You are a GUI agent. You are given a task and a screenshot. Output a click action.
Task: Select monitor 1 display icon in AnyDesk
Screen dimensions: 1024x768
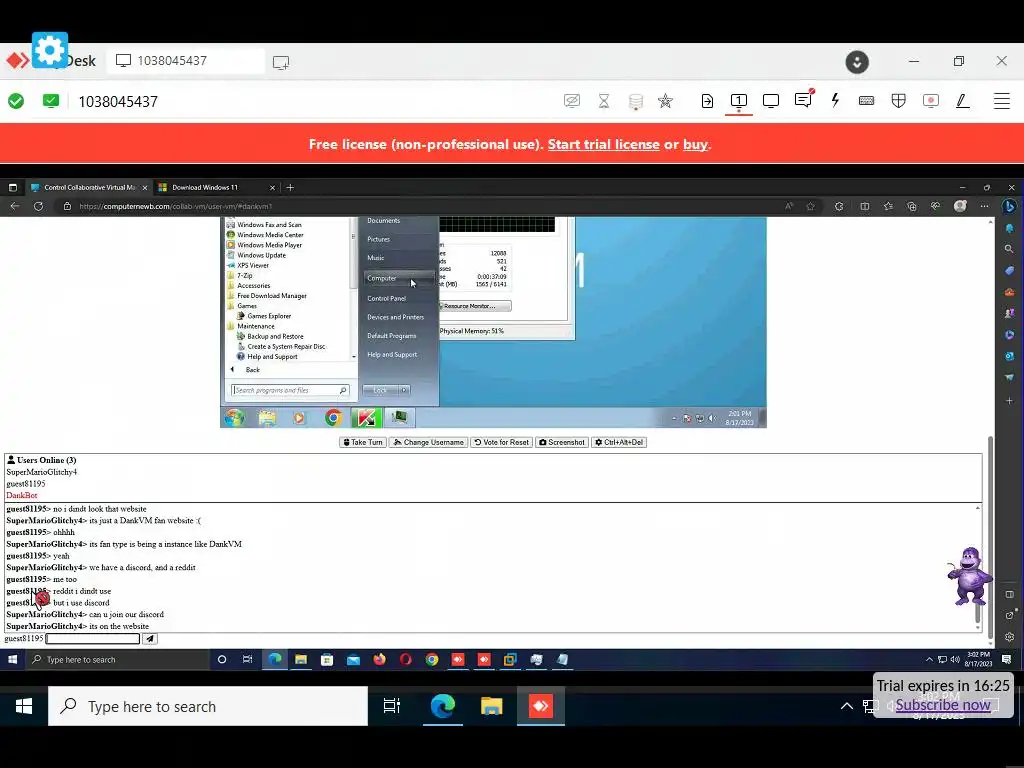click(739, 101)
